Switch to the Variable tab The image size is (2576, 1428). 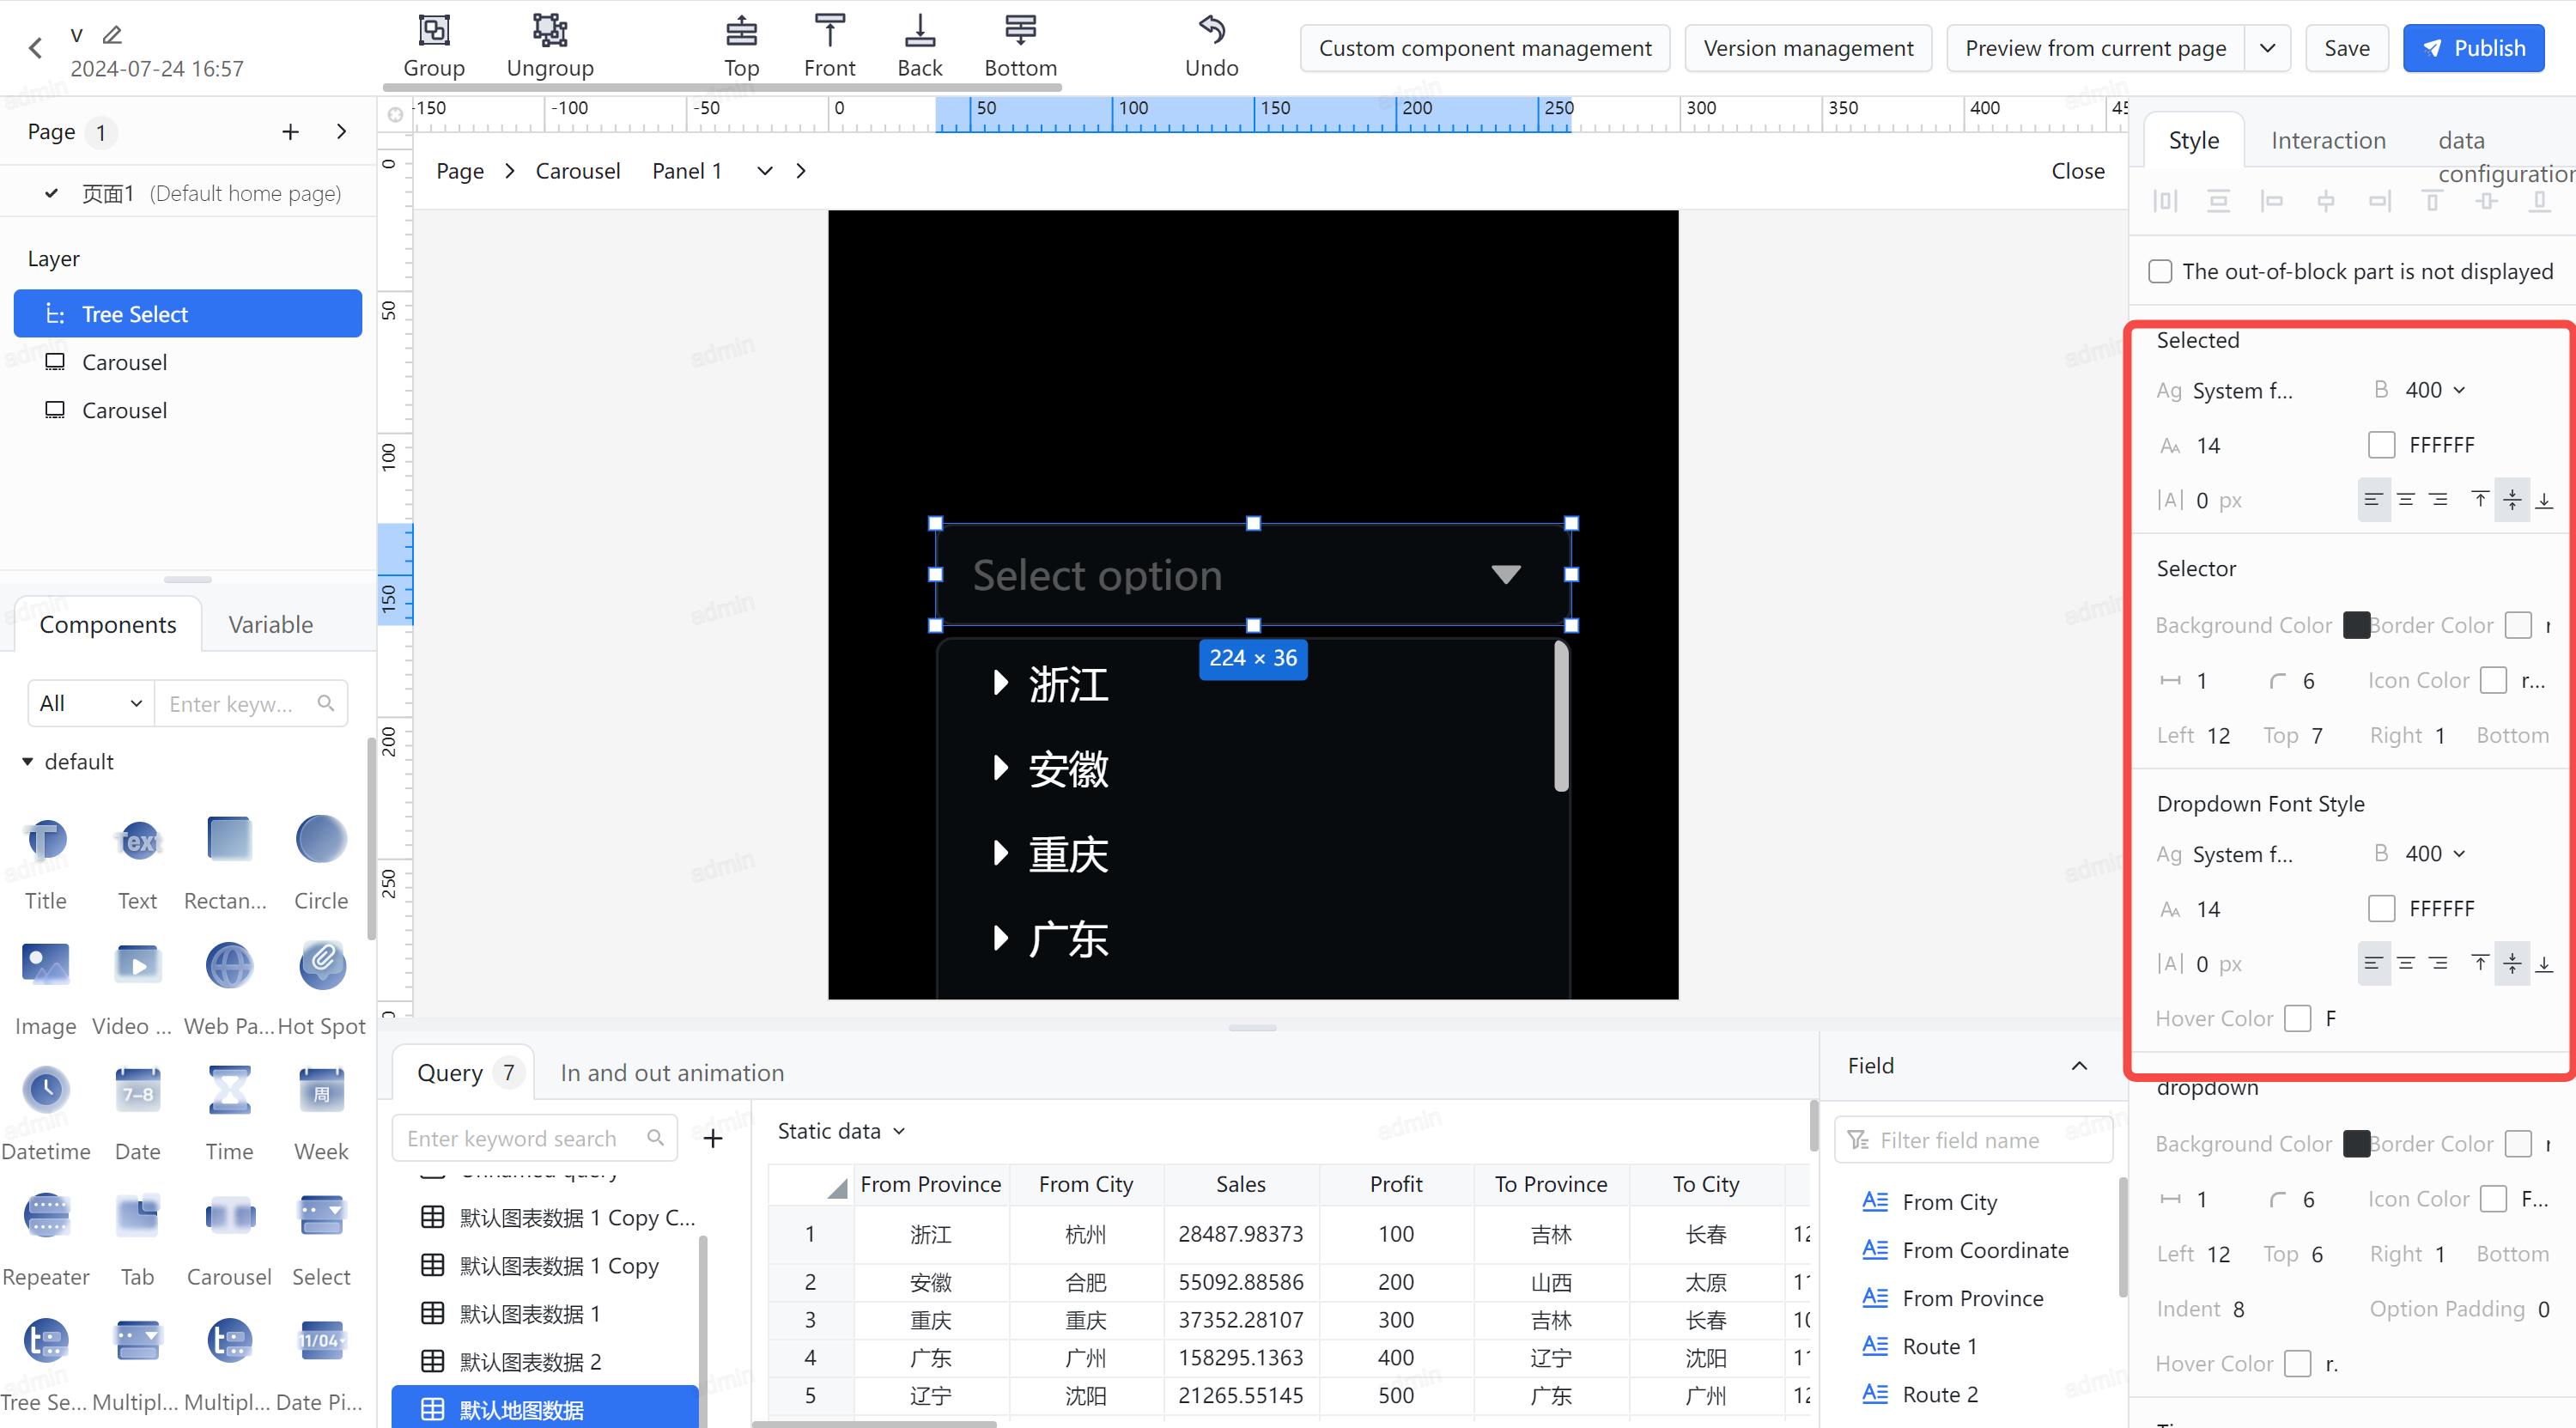click(270, 625)
